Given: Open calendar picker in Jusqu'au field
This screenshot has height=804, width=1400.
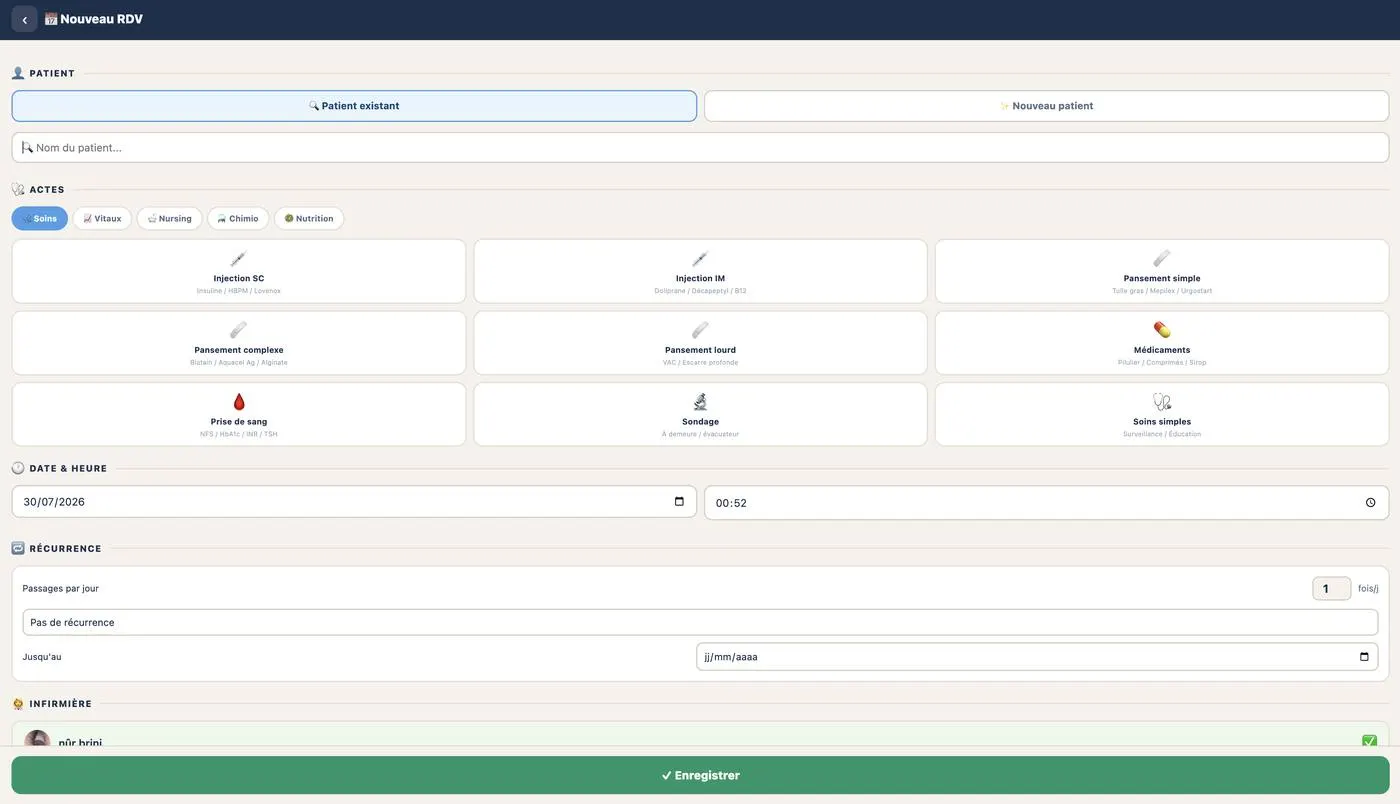Looking at the screenshot, I should click(x=1364, y=657).
